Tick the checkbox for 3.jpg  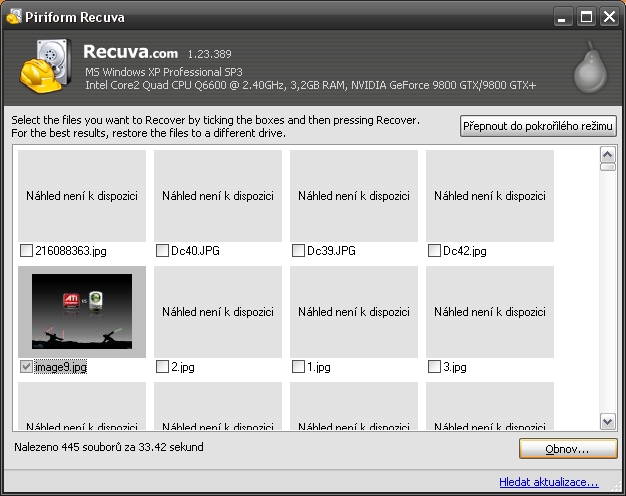point(434,367)
